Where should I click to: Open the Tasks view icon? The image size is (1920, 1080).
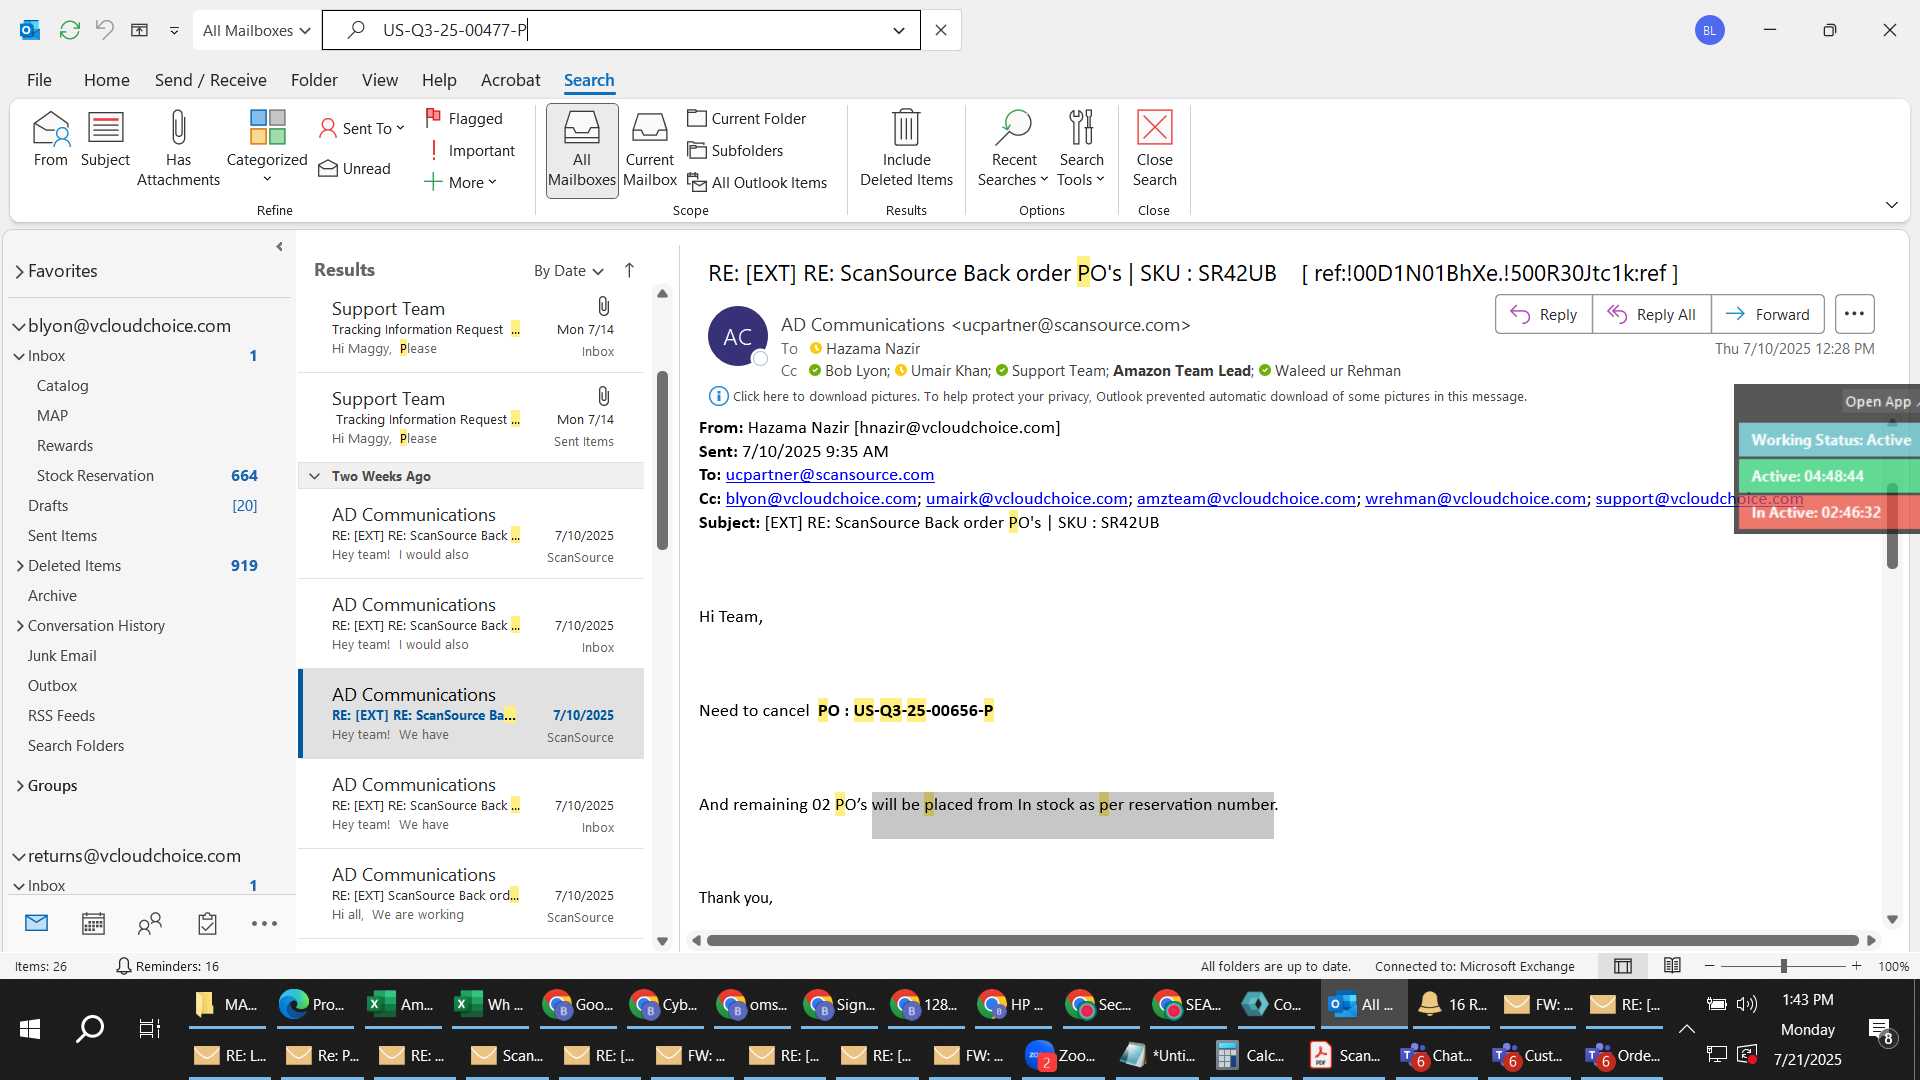(207, 923)
